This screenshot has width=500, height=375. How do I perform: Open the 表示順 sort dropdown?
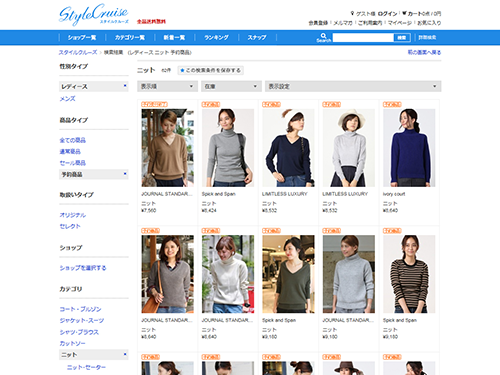coord(167,86)
